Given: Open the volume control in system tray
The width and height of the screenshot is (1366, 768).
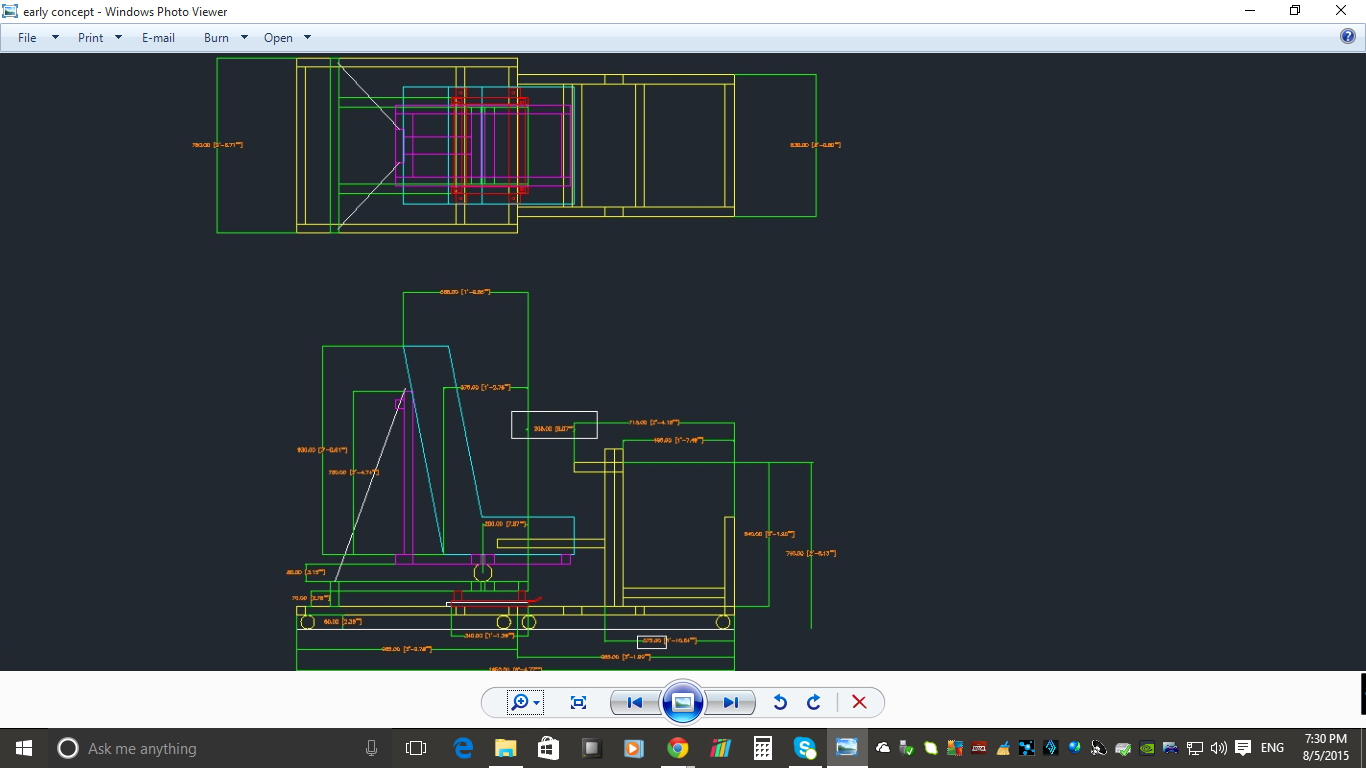Looking at the screenshot, I should click(x=1218, y=748).
